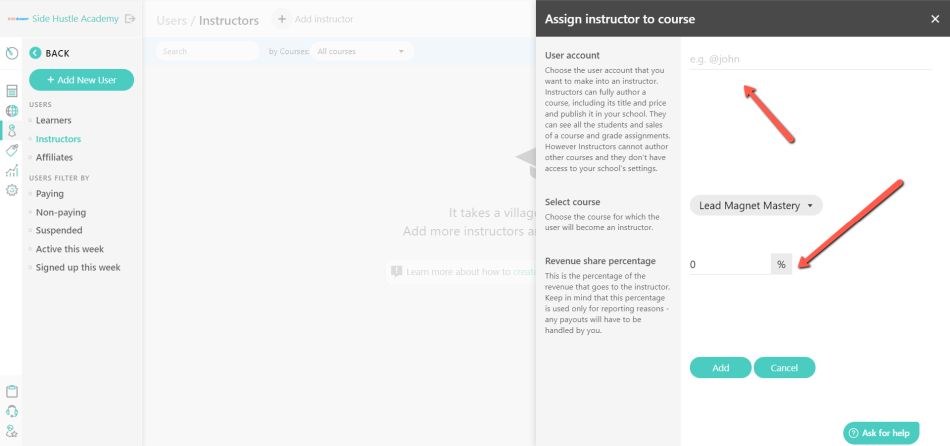Click the revenue share percentage field
Viewport: 950px width, 446px height.
pos(729,264)
